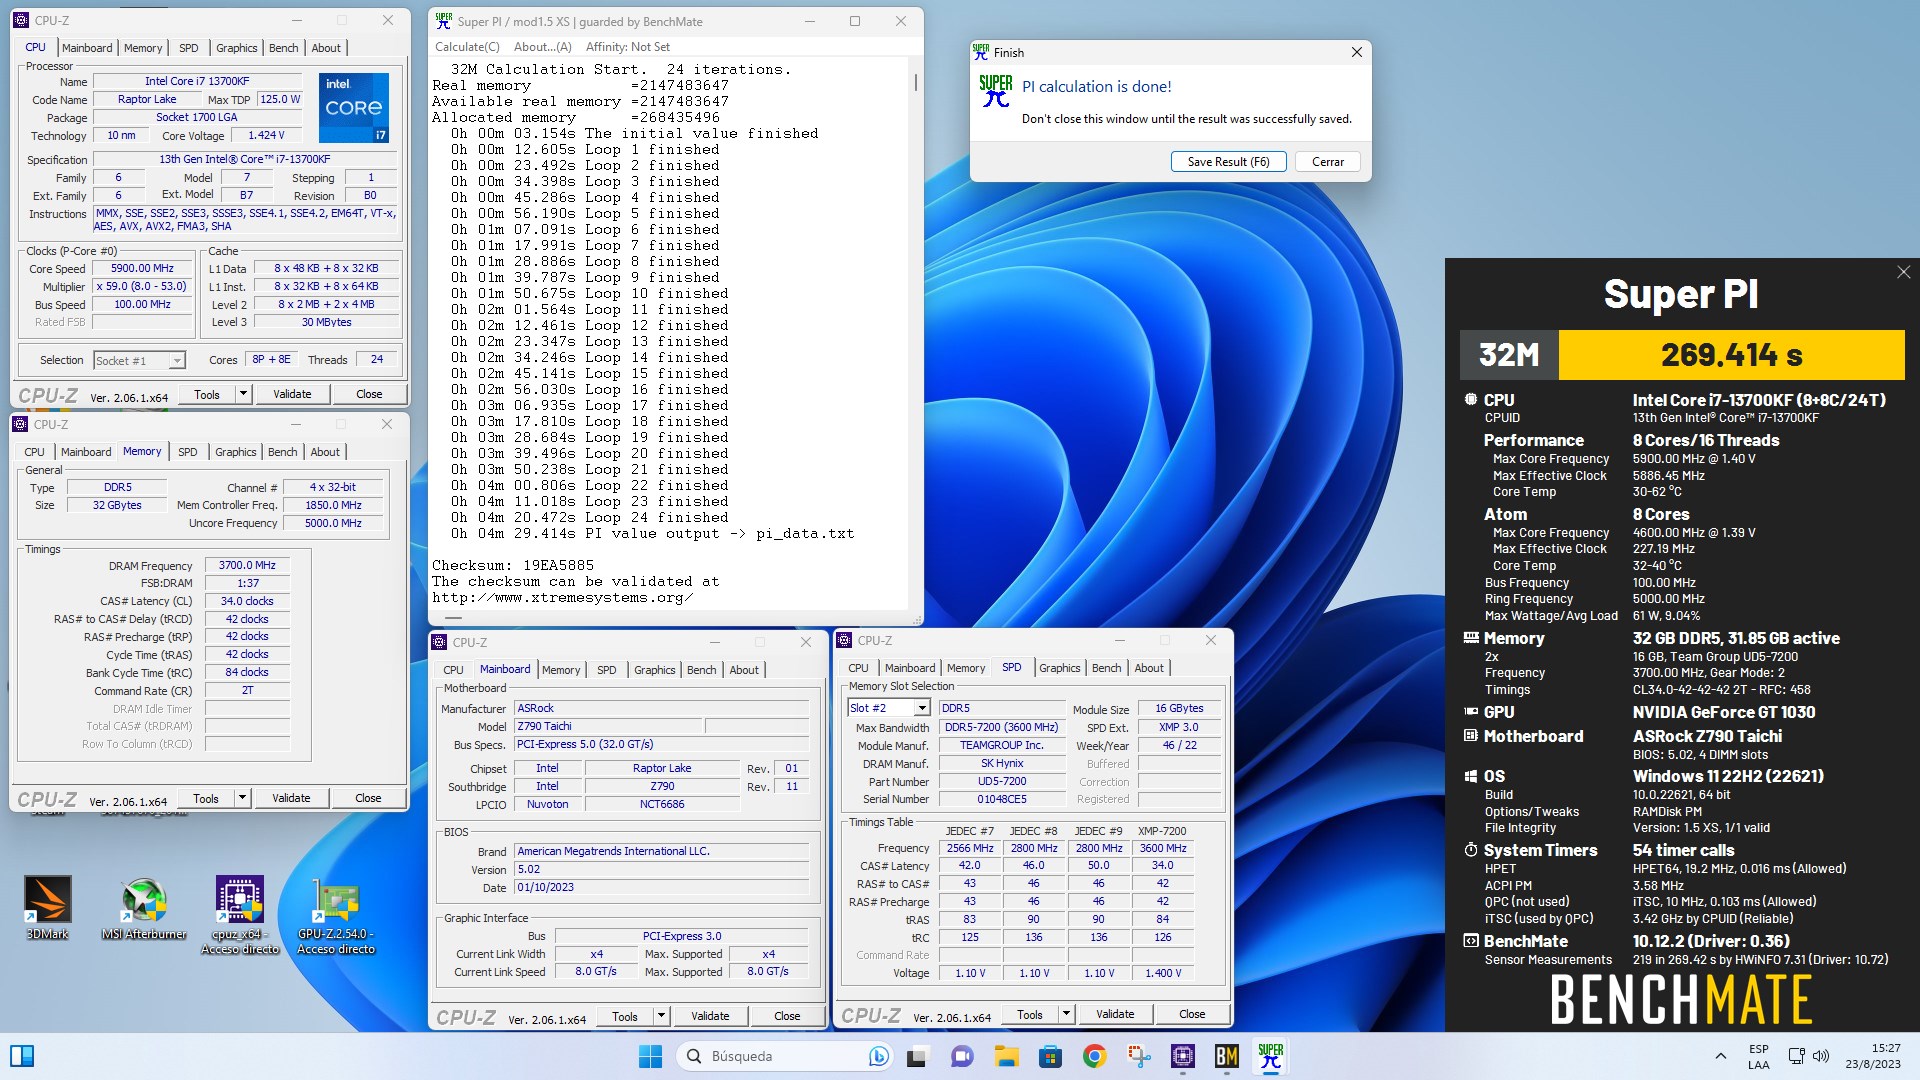This screenshot has height=1080, width=1920.
Task: Click the CPU chip icon in the BenchMate panel
Action: coord(1470,399)
